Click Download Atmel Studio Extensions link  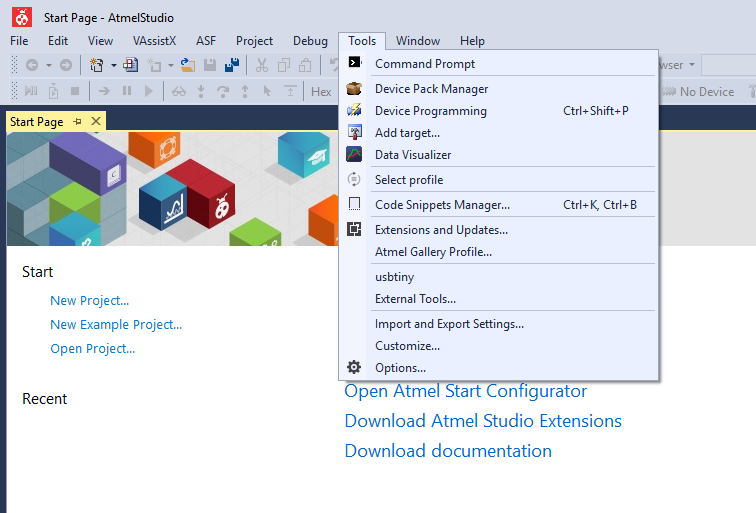(x=483, y=421)
